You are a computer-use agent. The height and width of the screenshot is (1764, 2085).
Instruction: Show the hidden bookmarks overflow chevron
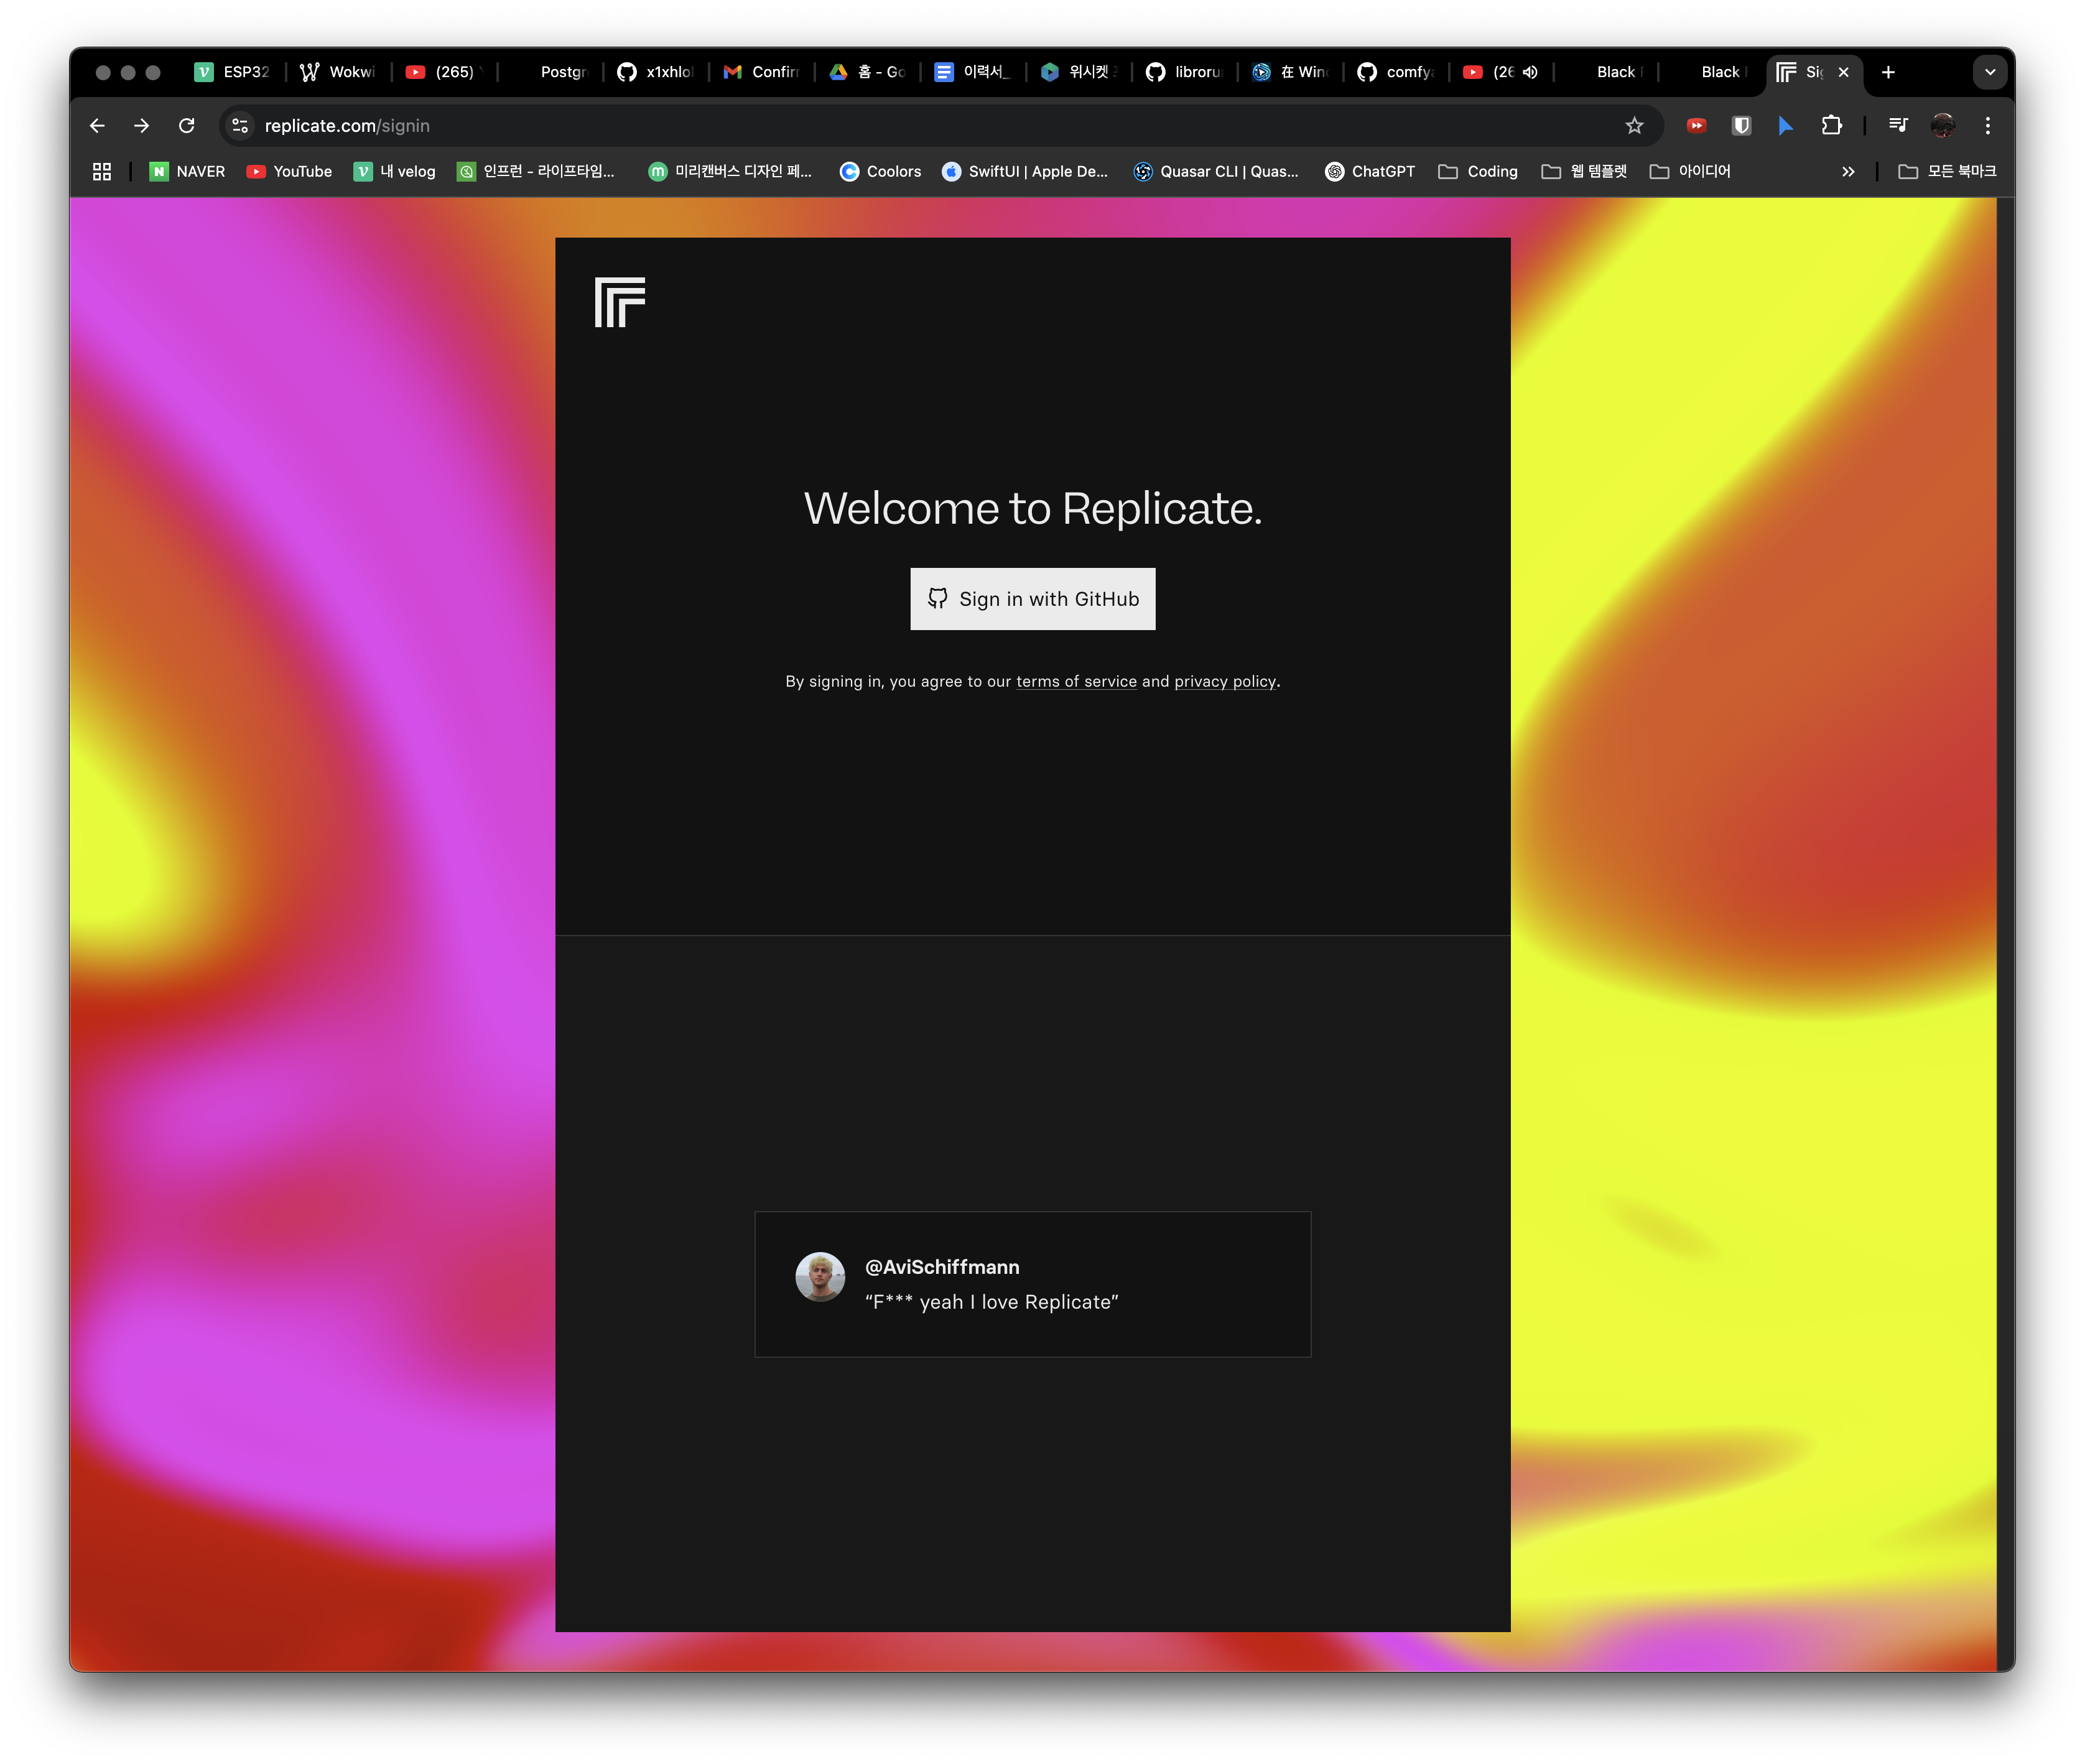(x=1847, y=172)
